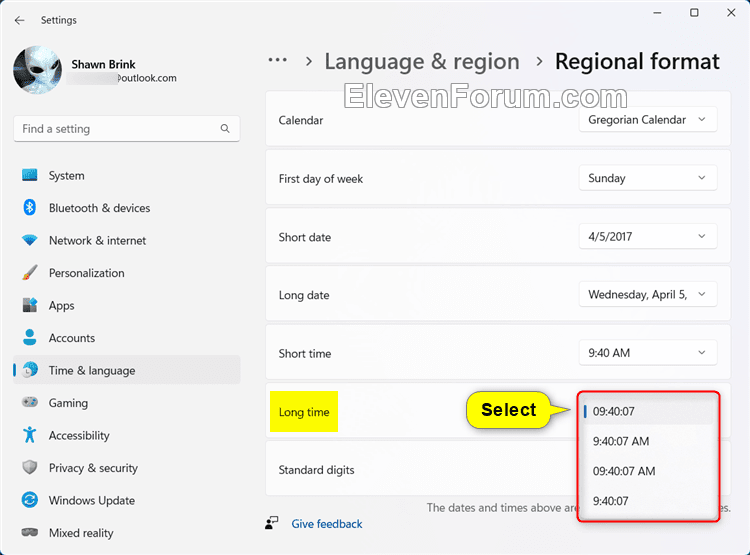Image resolution: width=750 pixels, height=555 pixels.
Task: Click the Apps icon in the sidebar
Action: (x=30, y=305)
